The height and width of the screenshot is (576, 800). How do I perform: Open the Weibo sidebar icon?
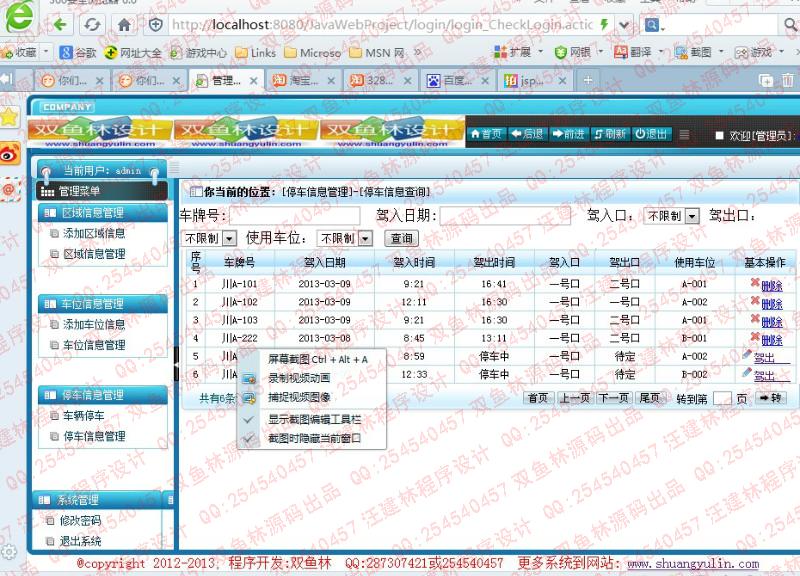pos(10,154)
